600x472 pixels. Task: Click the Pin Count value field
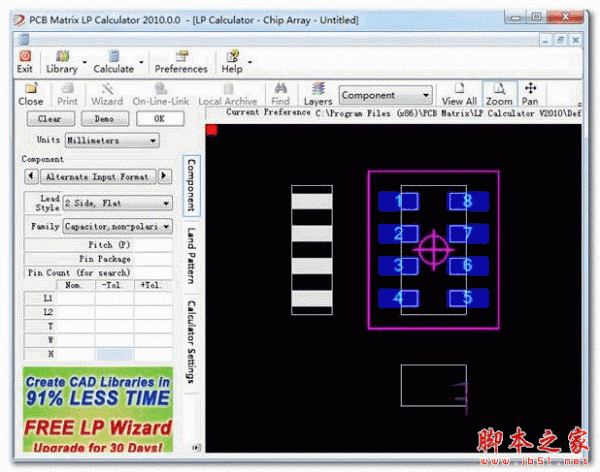point(152,273)
